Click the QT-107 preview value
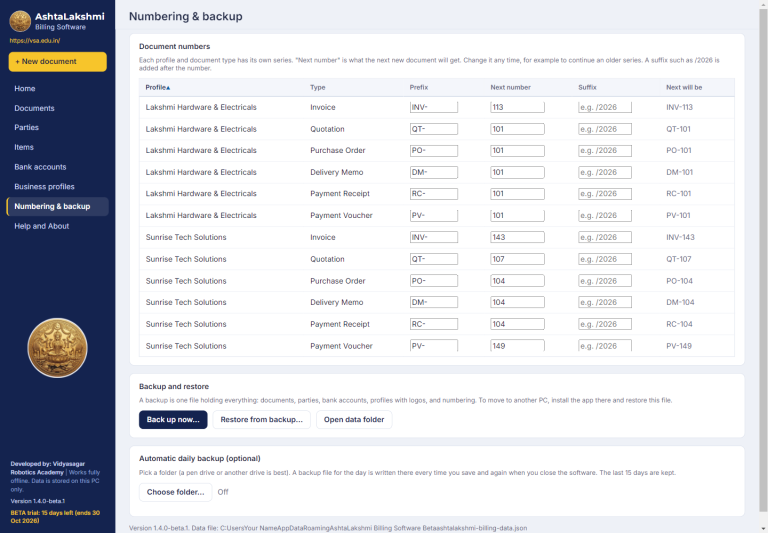The height and width of the screenshot is (533, 768). click(x=678, y=259)
